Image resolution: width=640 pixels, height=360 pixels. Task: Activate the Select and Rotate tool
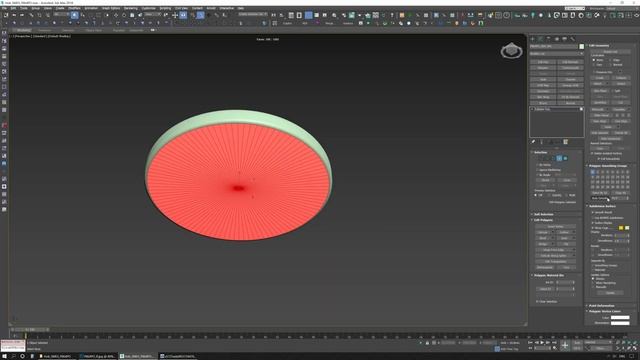click(124, 15)
